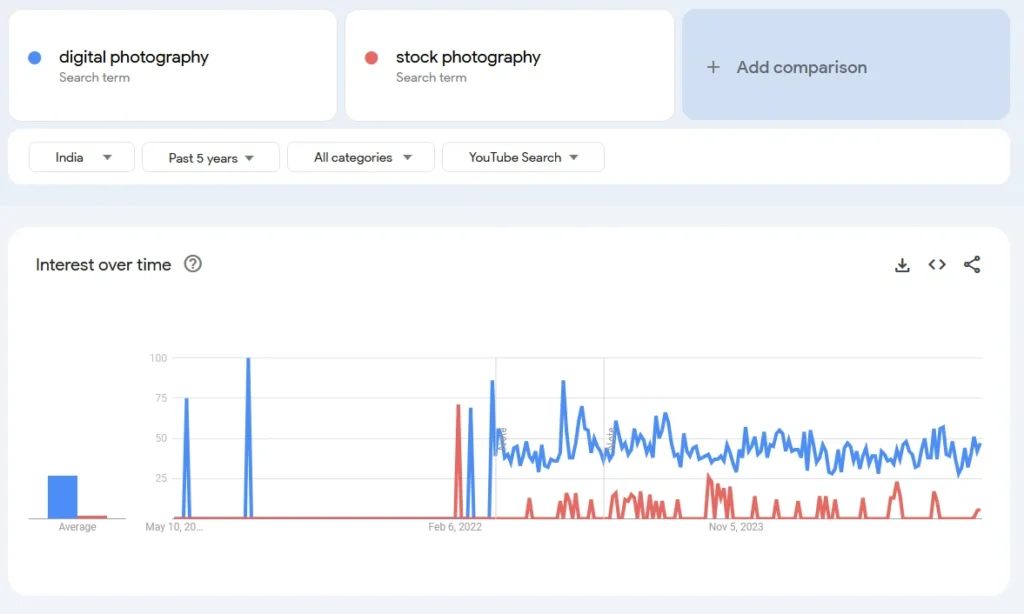Open the India region dropdown
This screenshot has width=1024, height=614.
81,157
